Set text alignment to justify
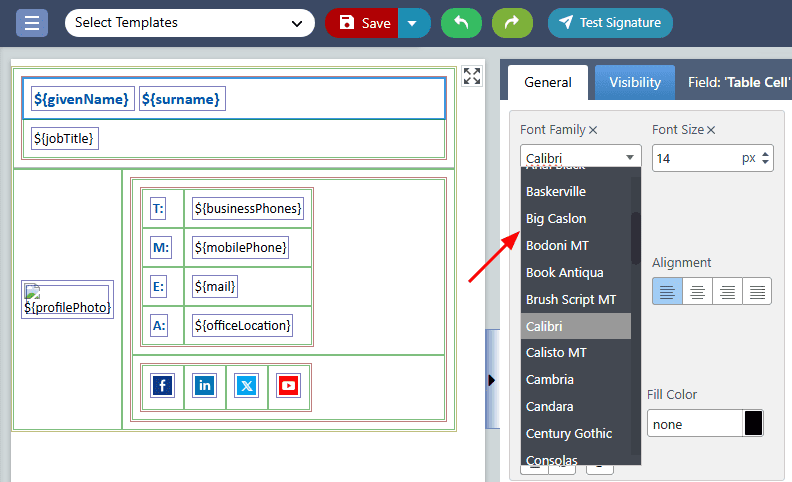792x482 pixels. (x=757, y=291)
